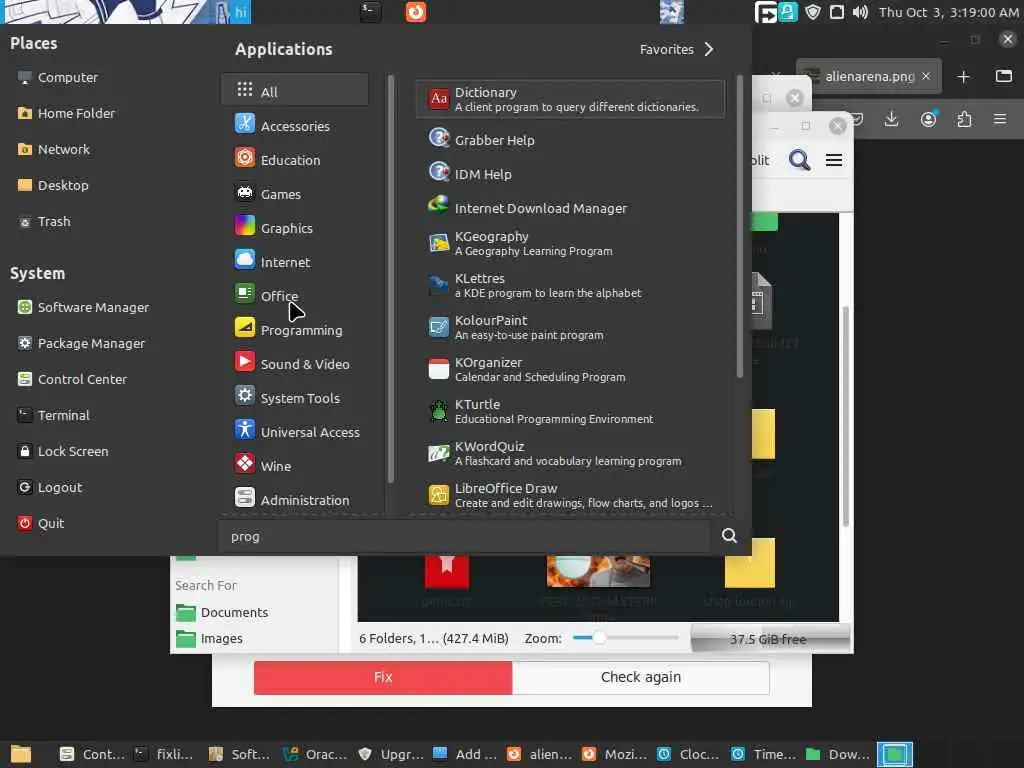Select the System Tools category
1024x768 pixels.
pyautogui.click(x=295, y=397)
